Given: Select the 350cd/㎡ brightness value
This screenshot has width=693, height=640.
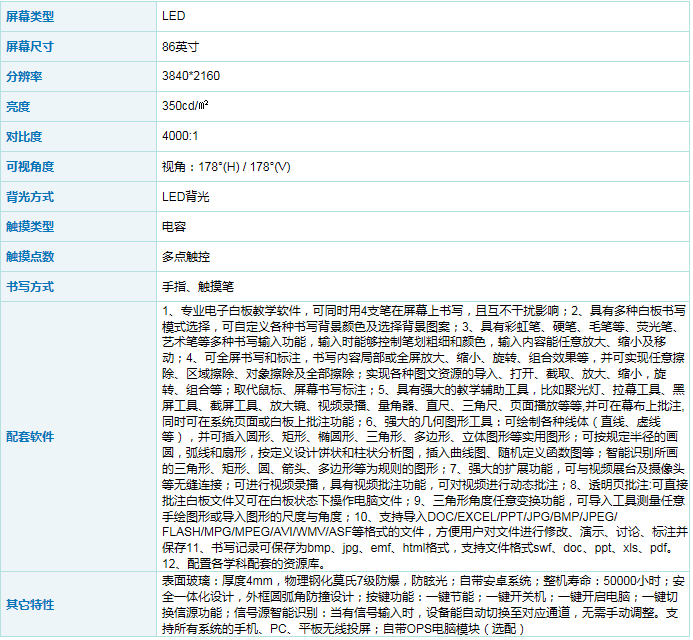Looking at the screenshot, I should [185, 106].
